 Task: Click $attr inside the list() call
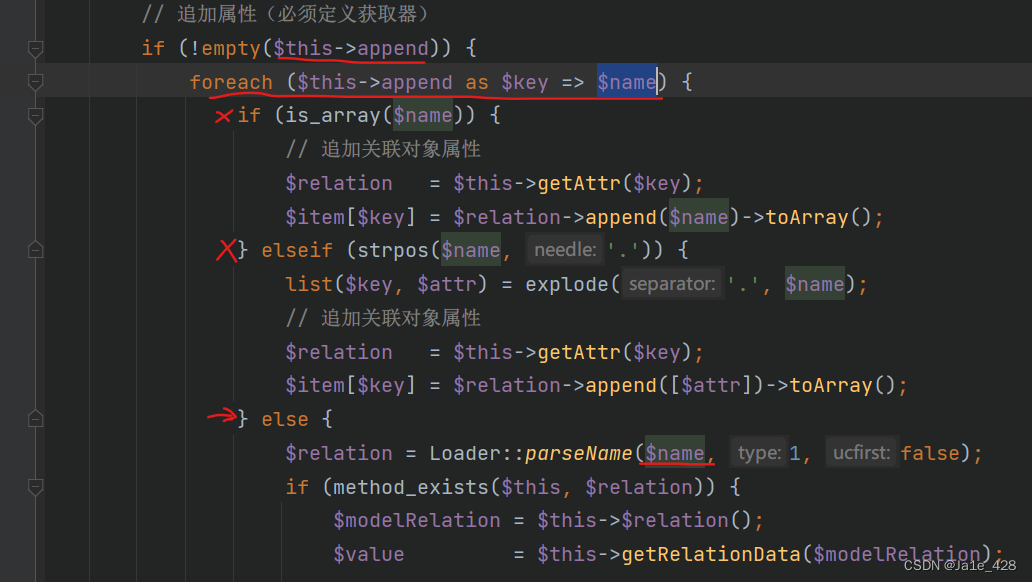click(x=447, y=284)
